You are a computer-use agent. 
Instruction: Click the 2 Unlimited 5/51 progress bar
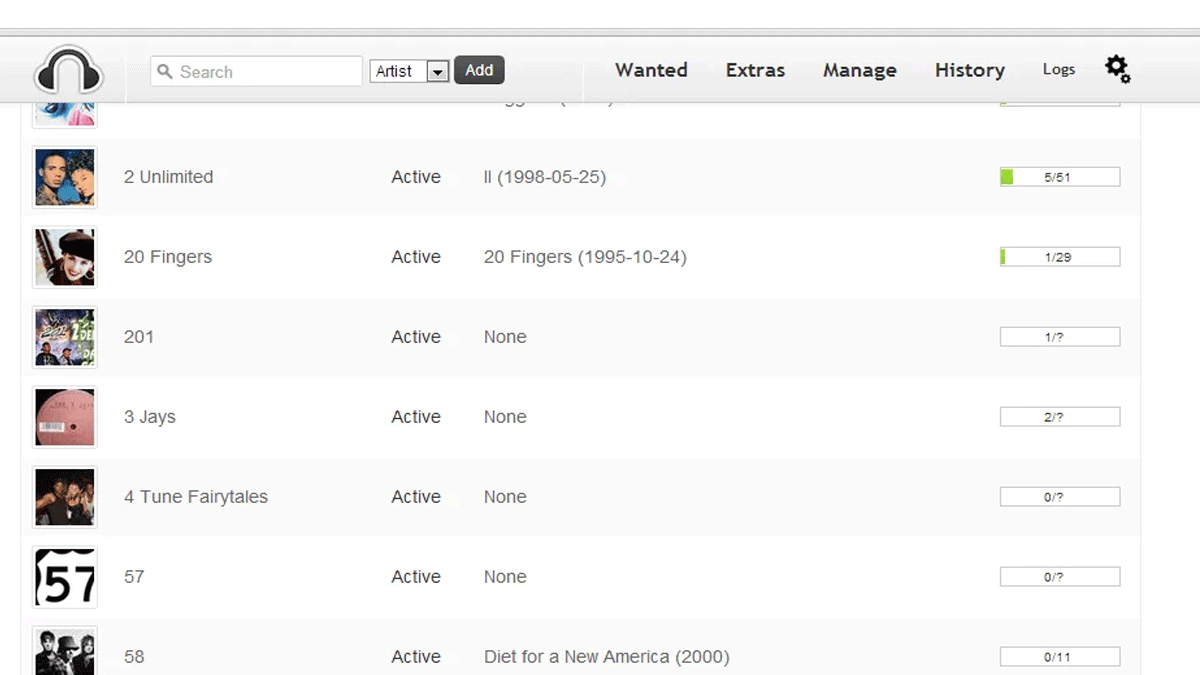[x=1059, y=177]
